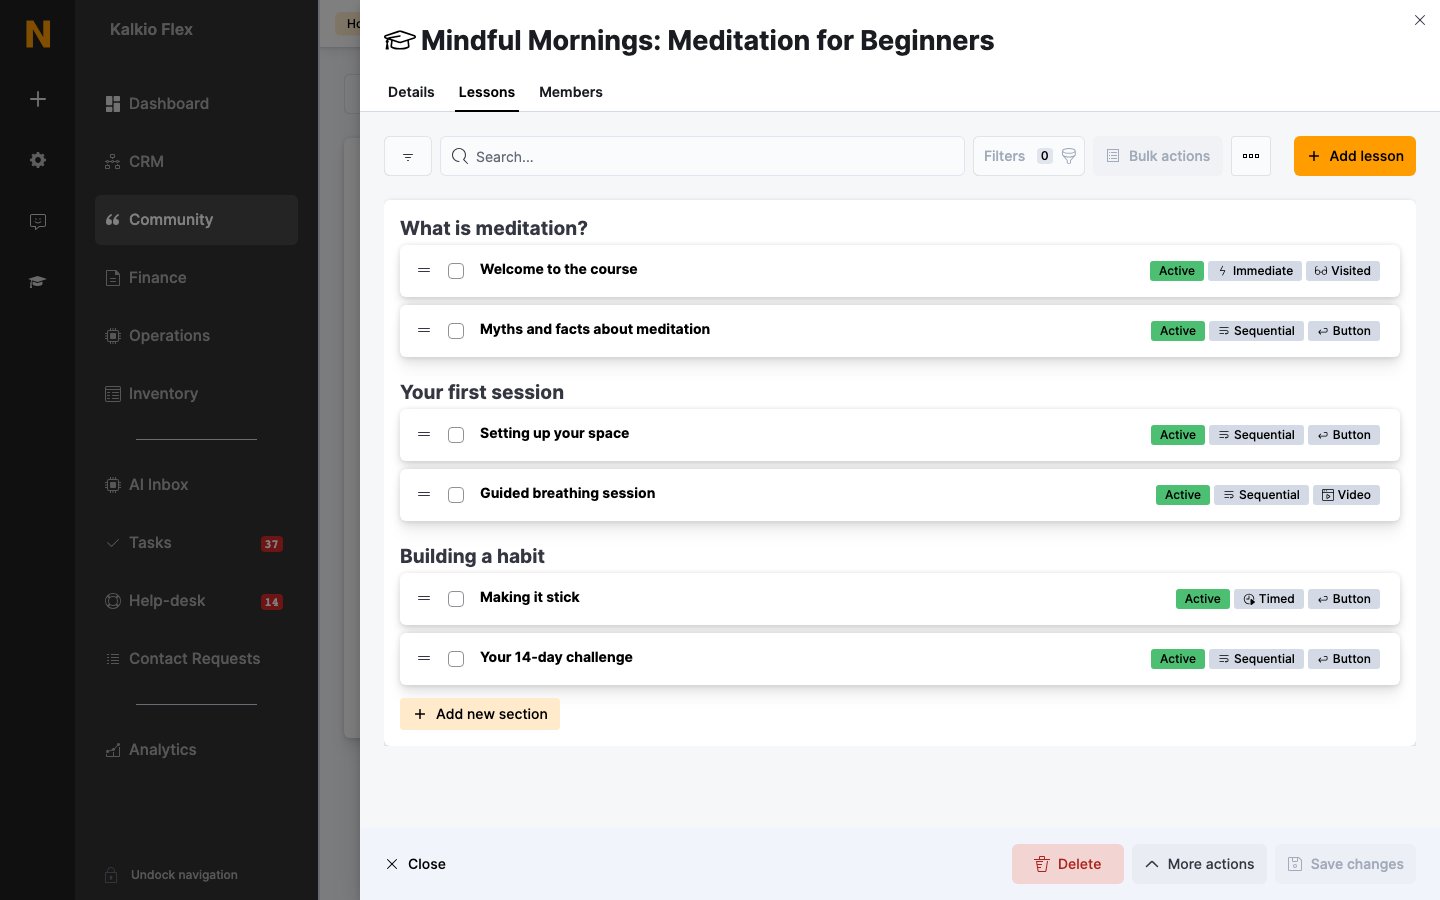Open the Bulk actions menu

[x=1158, y=156]
